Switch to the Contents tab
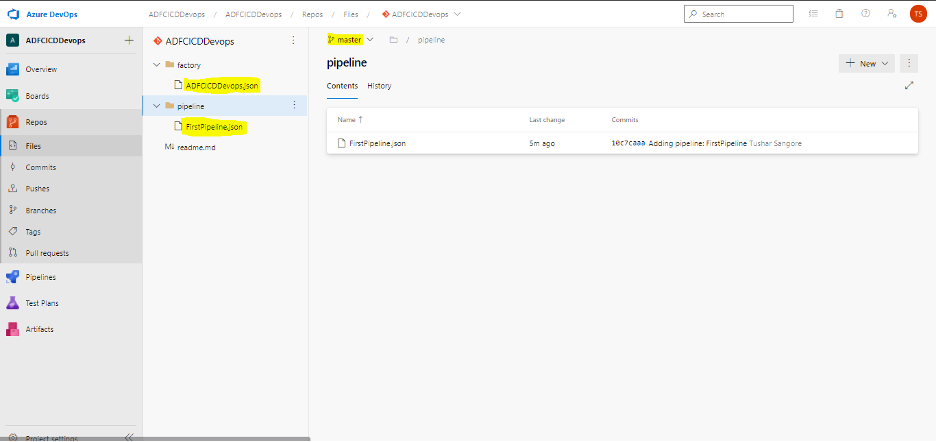The width and height of the screenshot is (936, 442). point(342,86)
